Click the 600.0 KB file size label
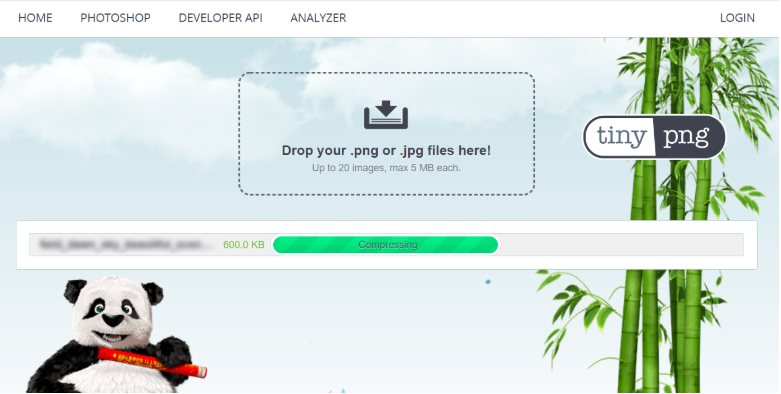The image size is (781, 394). pos(244,245)
